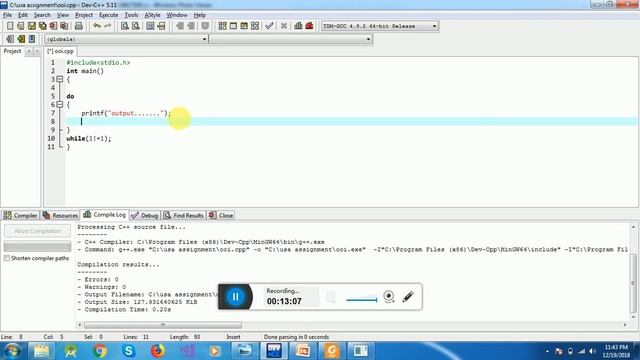Collapse code fold at line 3
The height and width of the screenshot is (360, 640).
coord(60,79)
